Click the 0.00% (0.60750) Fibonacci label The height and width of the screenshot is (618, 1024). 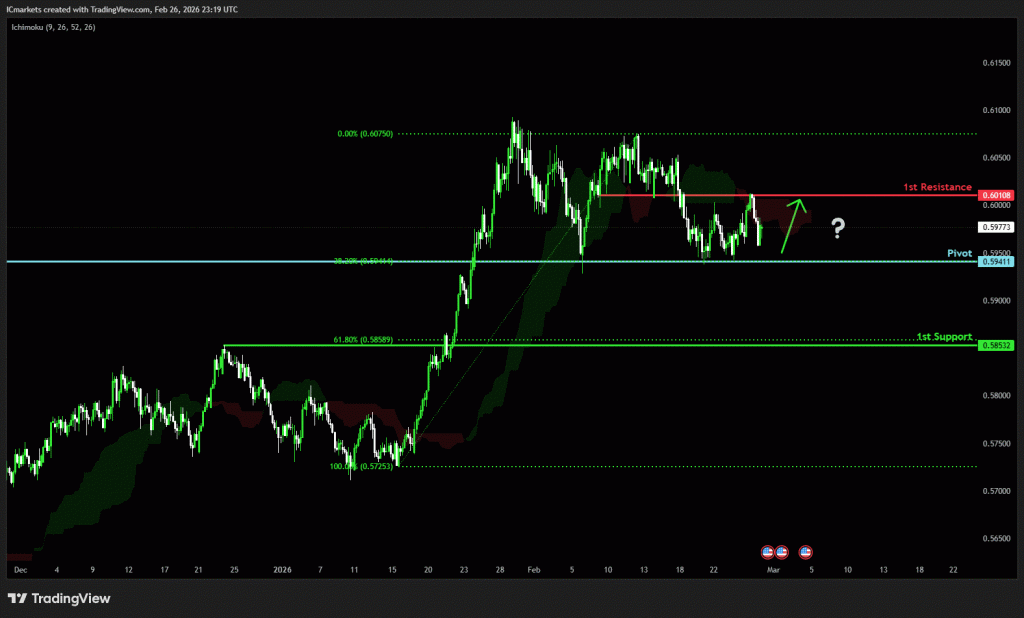click(365, 133)
